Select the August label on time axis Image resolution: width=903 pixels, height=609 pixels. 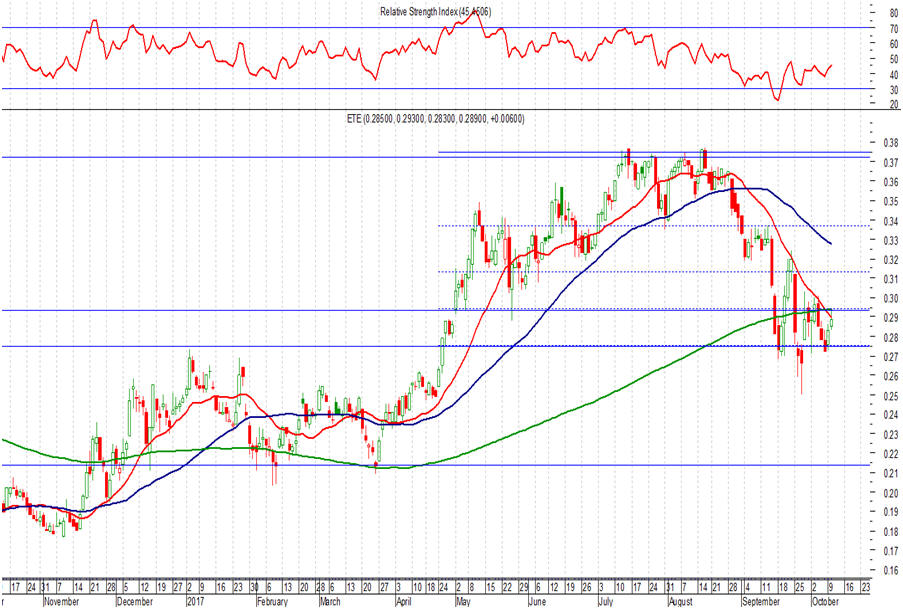point(681,602)
